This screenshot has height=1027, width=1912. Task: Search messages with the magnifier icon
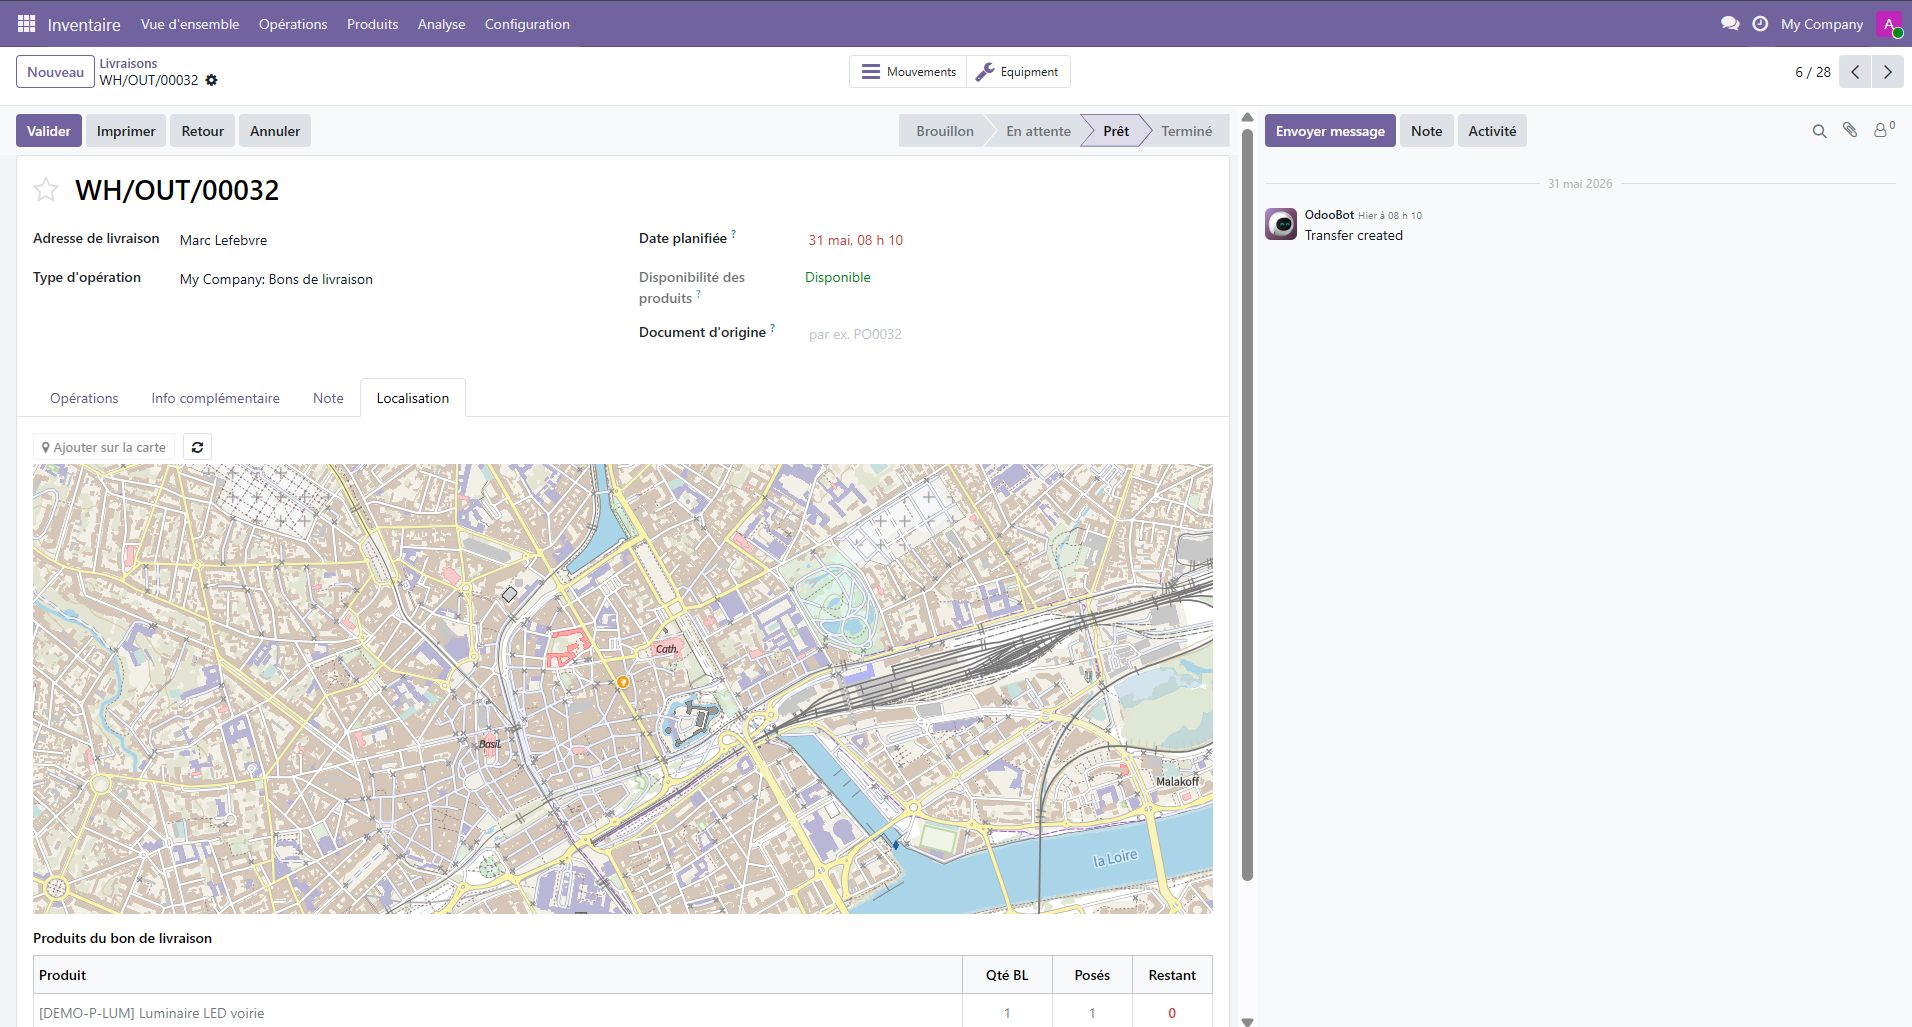point(1820,131)
